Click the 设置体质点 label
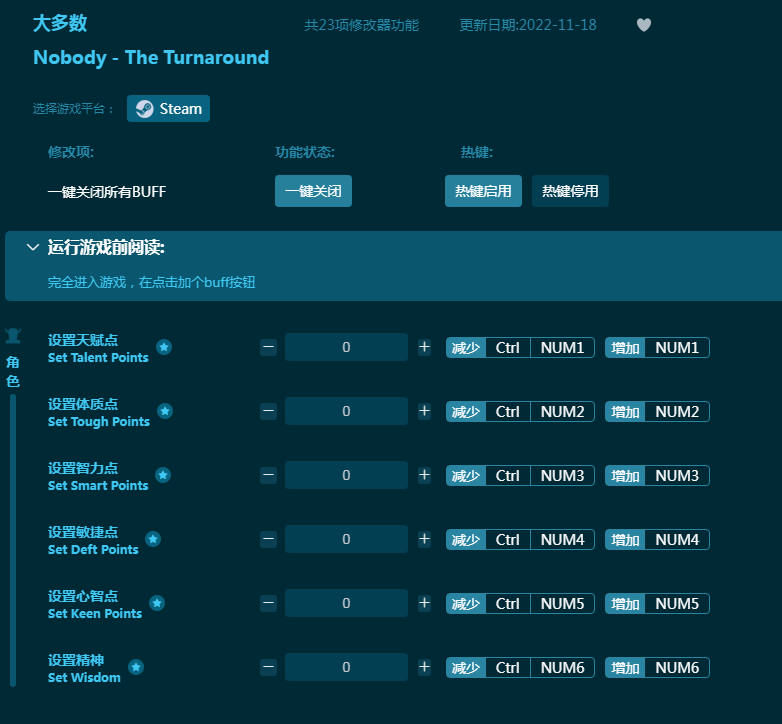The width and height of the screenshot is (782, 724). [83, 404]
